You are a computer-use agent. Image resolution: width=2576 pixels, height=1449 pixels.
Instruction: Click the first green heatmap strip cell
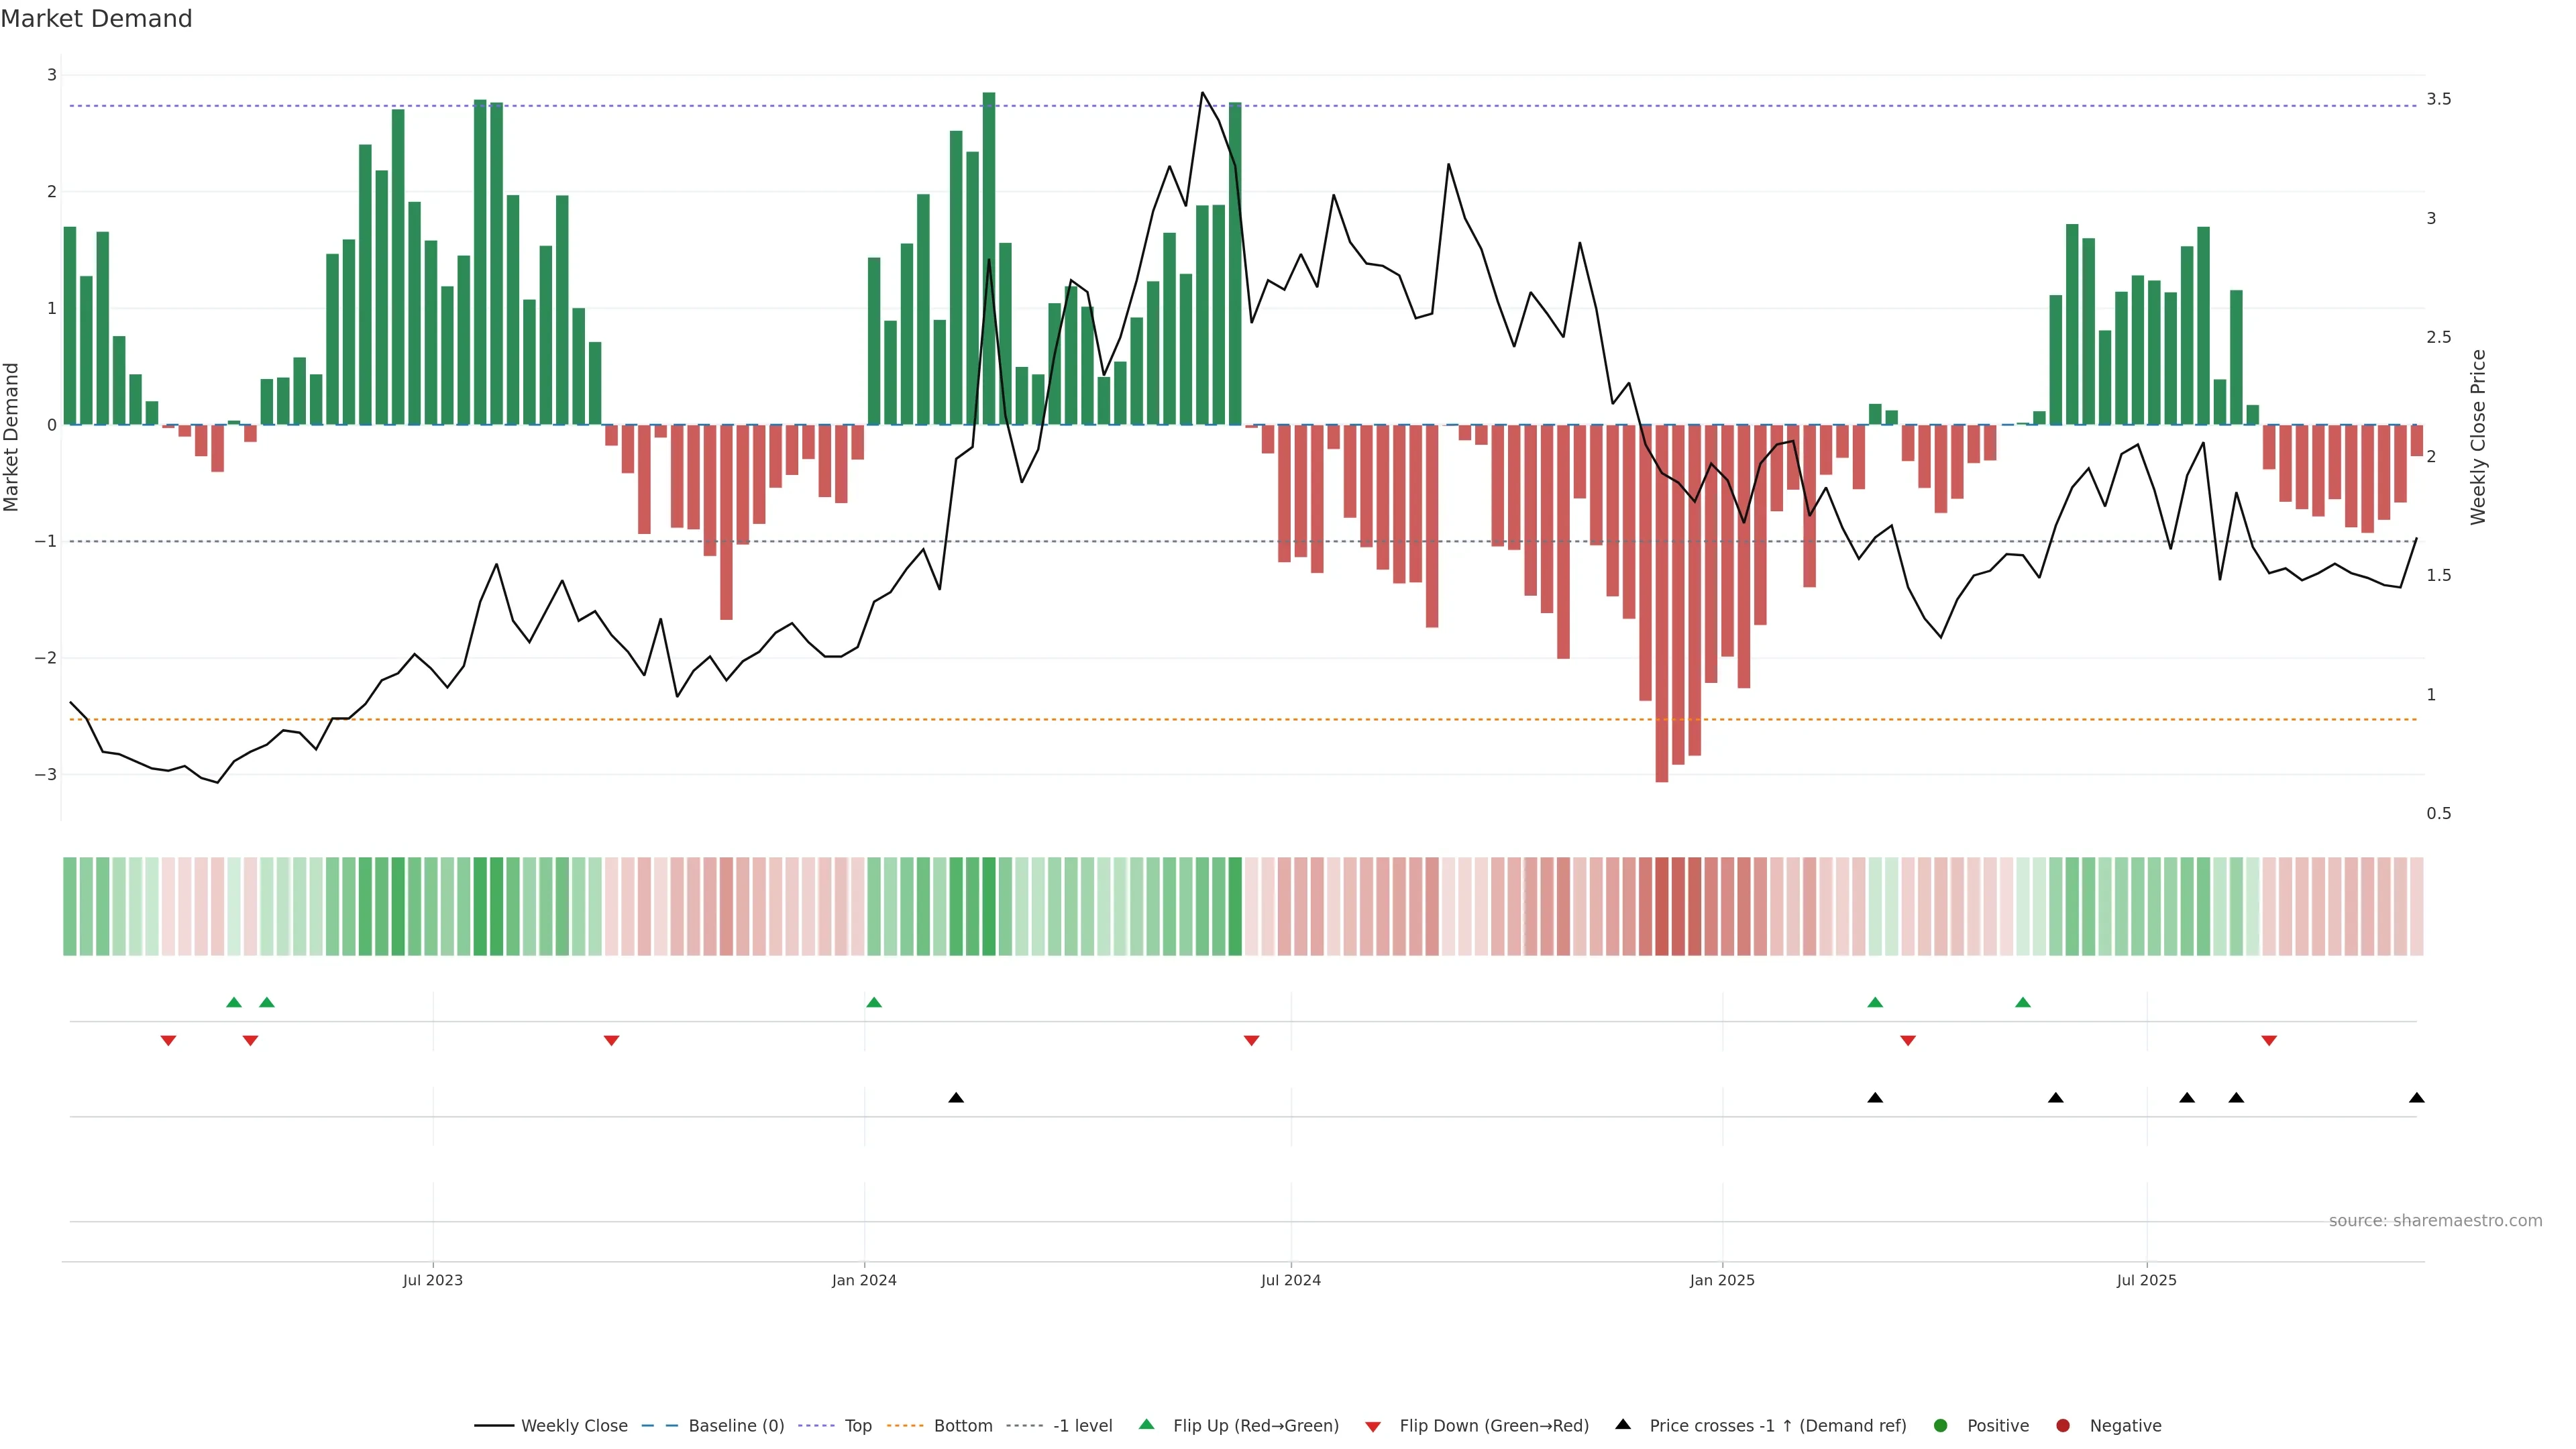[70, 906]
